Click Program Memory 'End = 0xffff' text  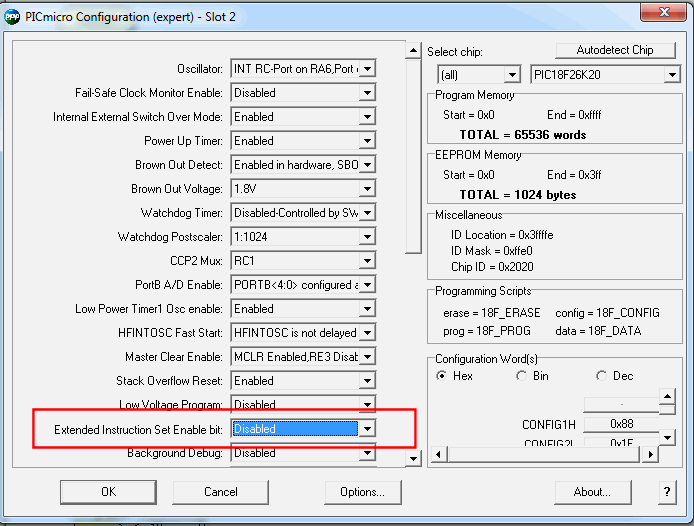[x=574, y=115]
